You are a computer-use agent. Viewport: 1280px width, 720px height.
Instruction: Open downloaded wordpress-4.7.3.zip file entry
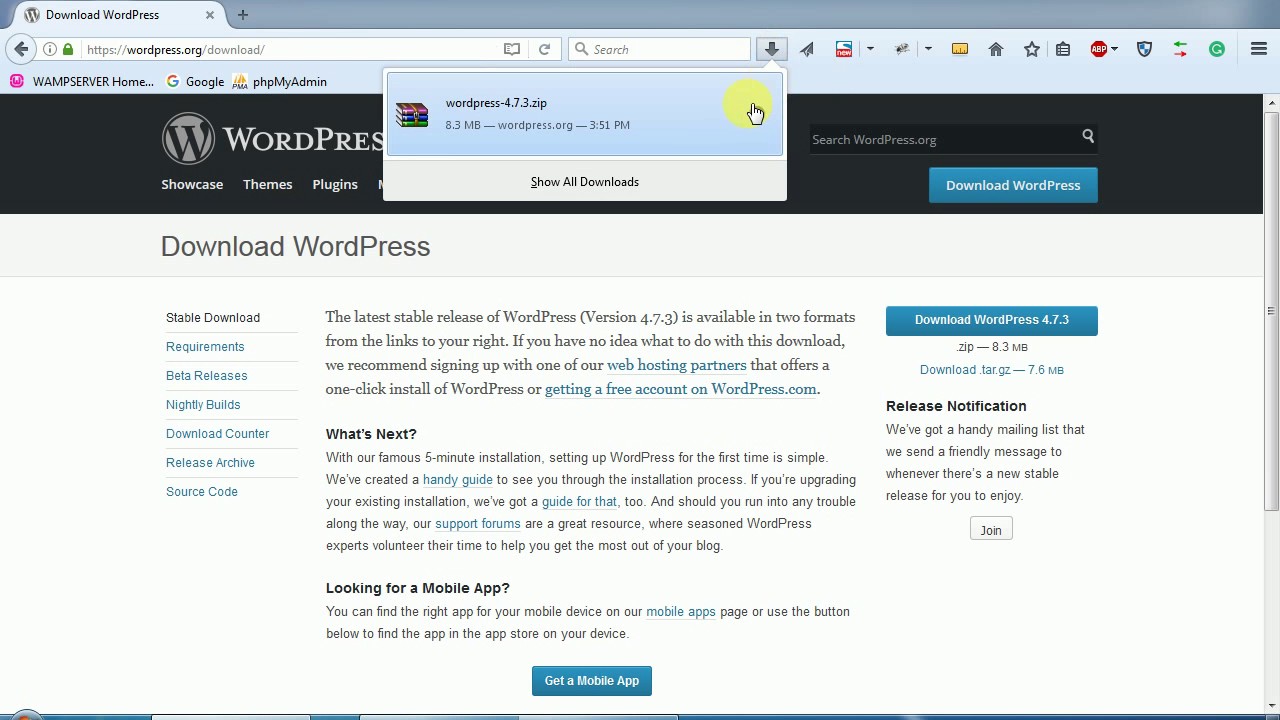(x=584, y=114)
